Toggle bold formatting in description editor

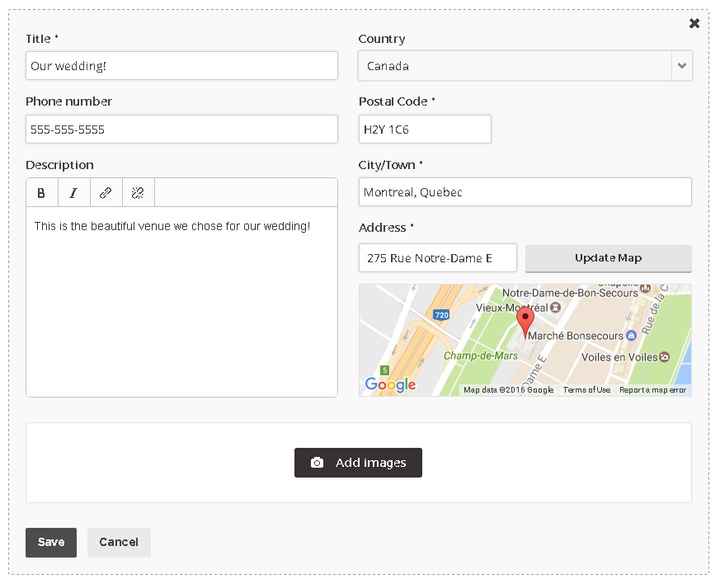[42, 193]
